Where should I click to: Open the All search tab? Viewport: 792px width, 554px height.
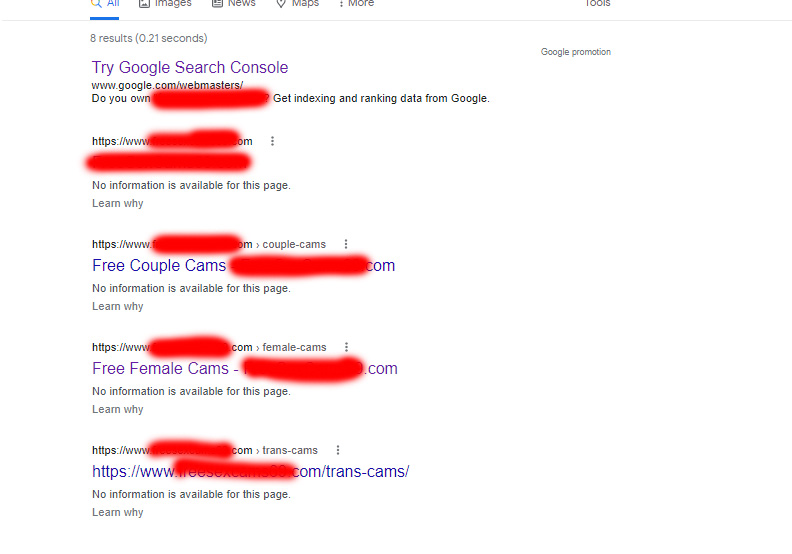(105, 4)
